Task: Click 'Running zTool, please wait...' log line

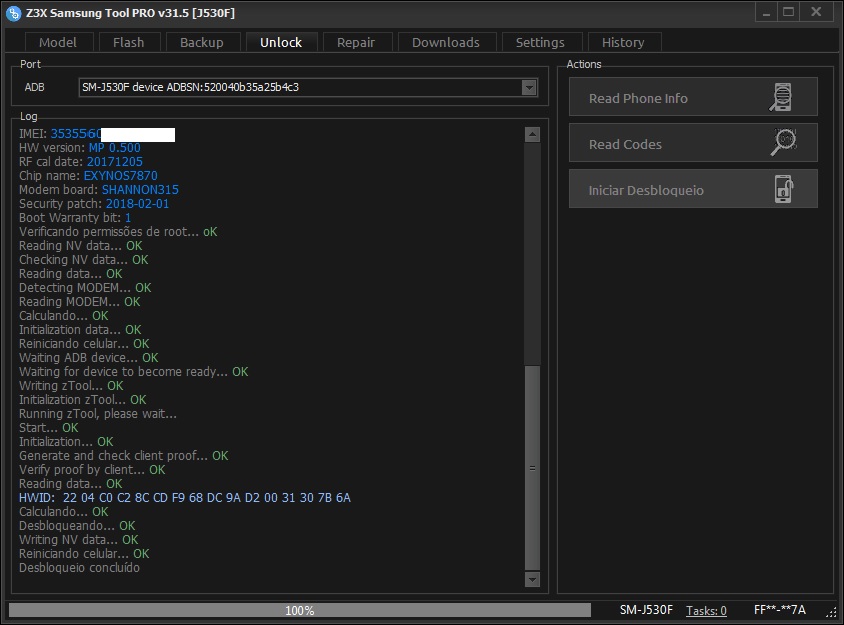Action: click(98, 413)
